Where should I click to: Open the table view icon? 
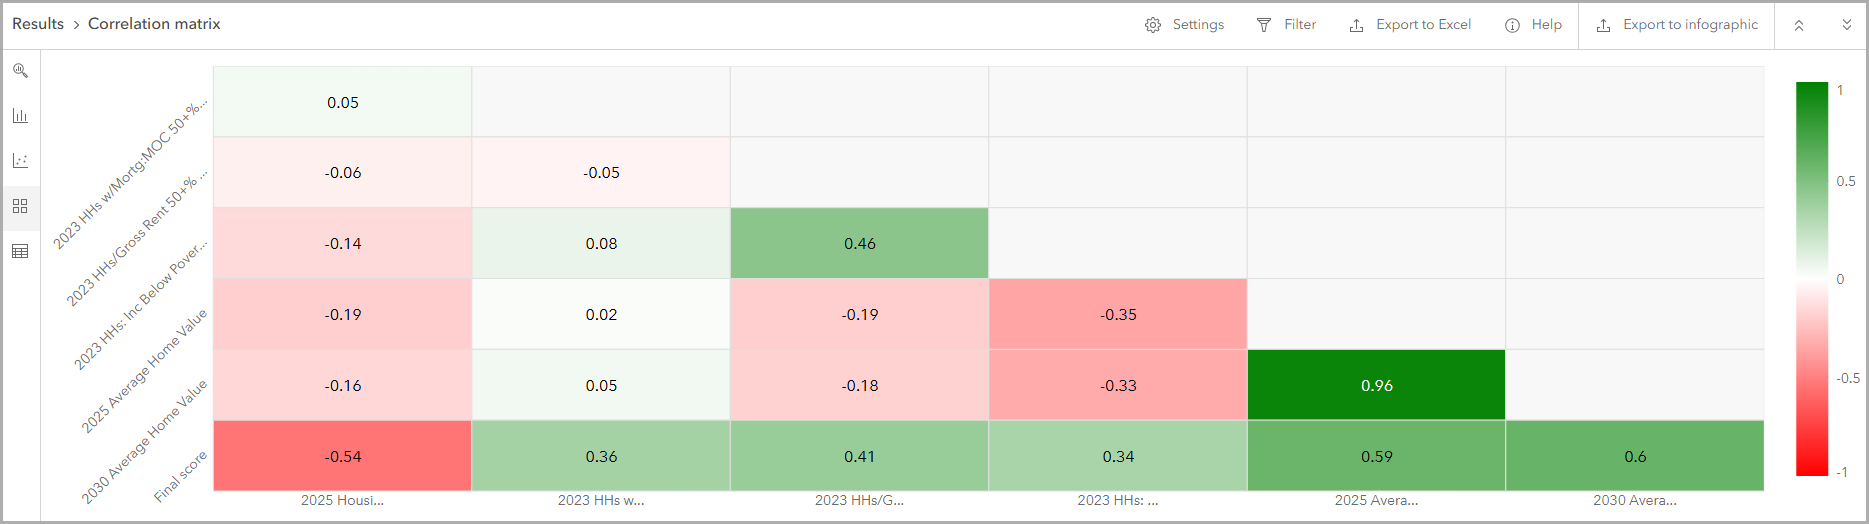20,251
